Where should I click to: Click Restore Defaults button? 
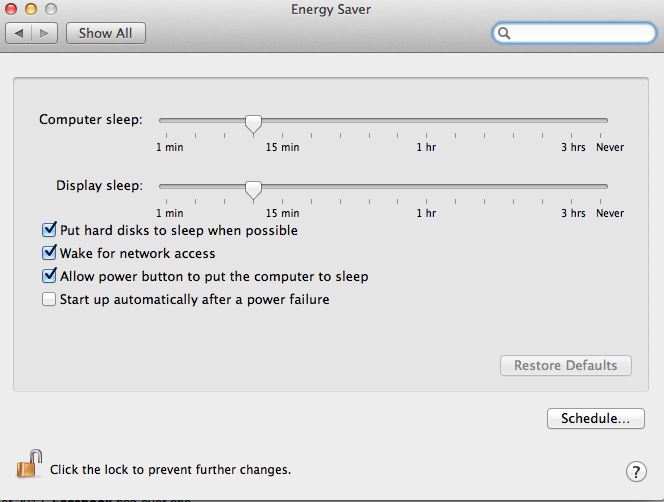click(x=566, y=365)
